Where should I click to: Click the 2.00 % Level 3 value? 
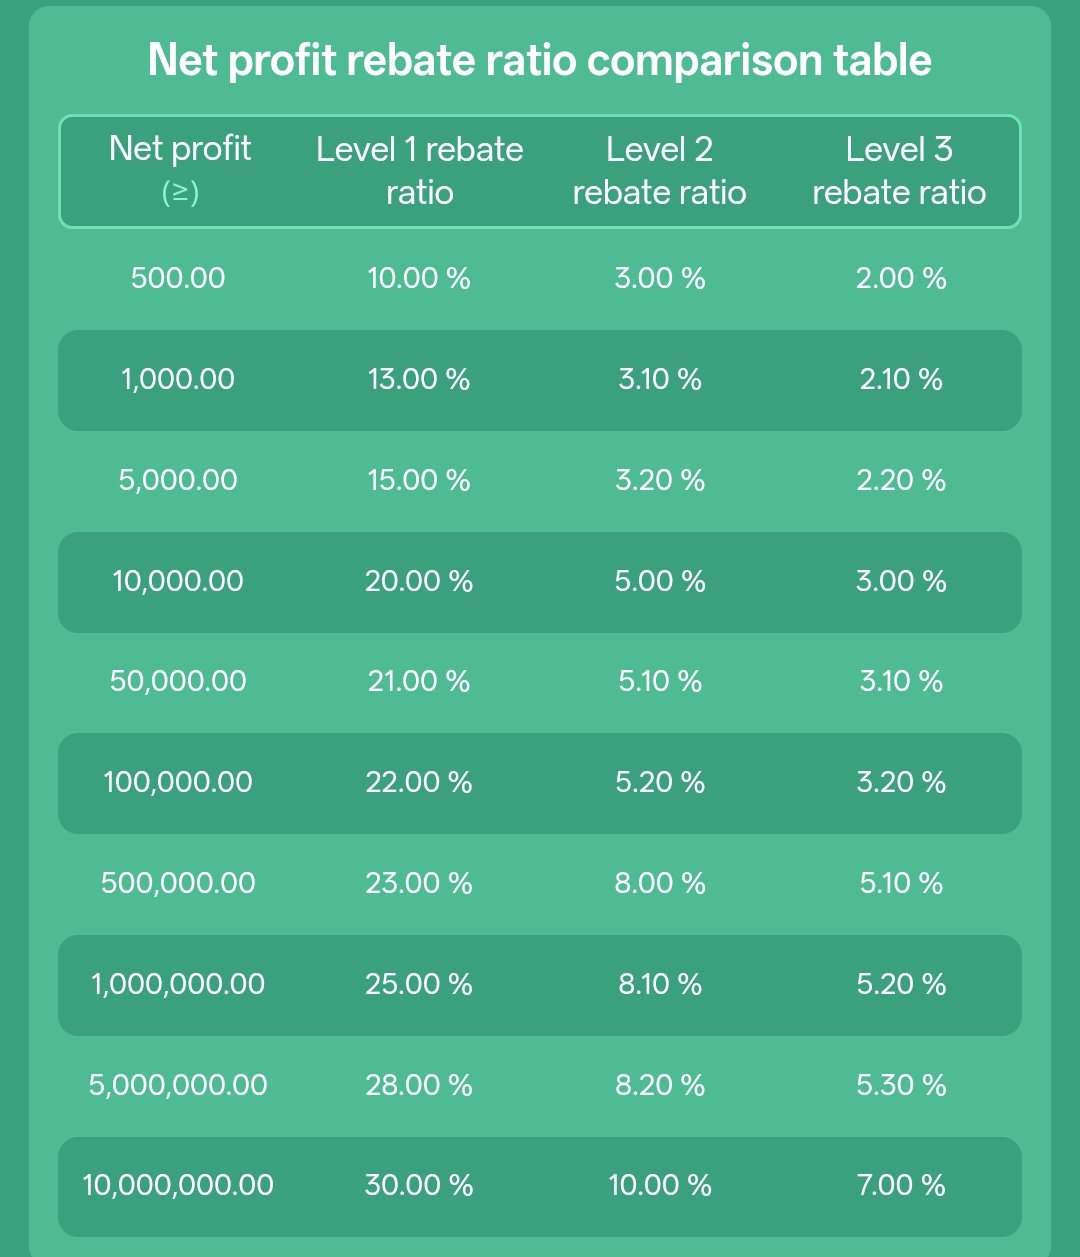tap(901, 278)
